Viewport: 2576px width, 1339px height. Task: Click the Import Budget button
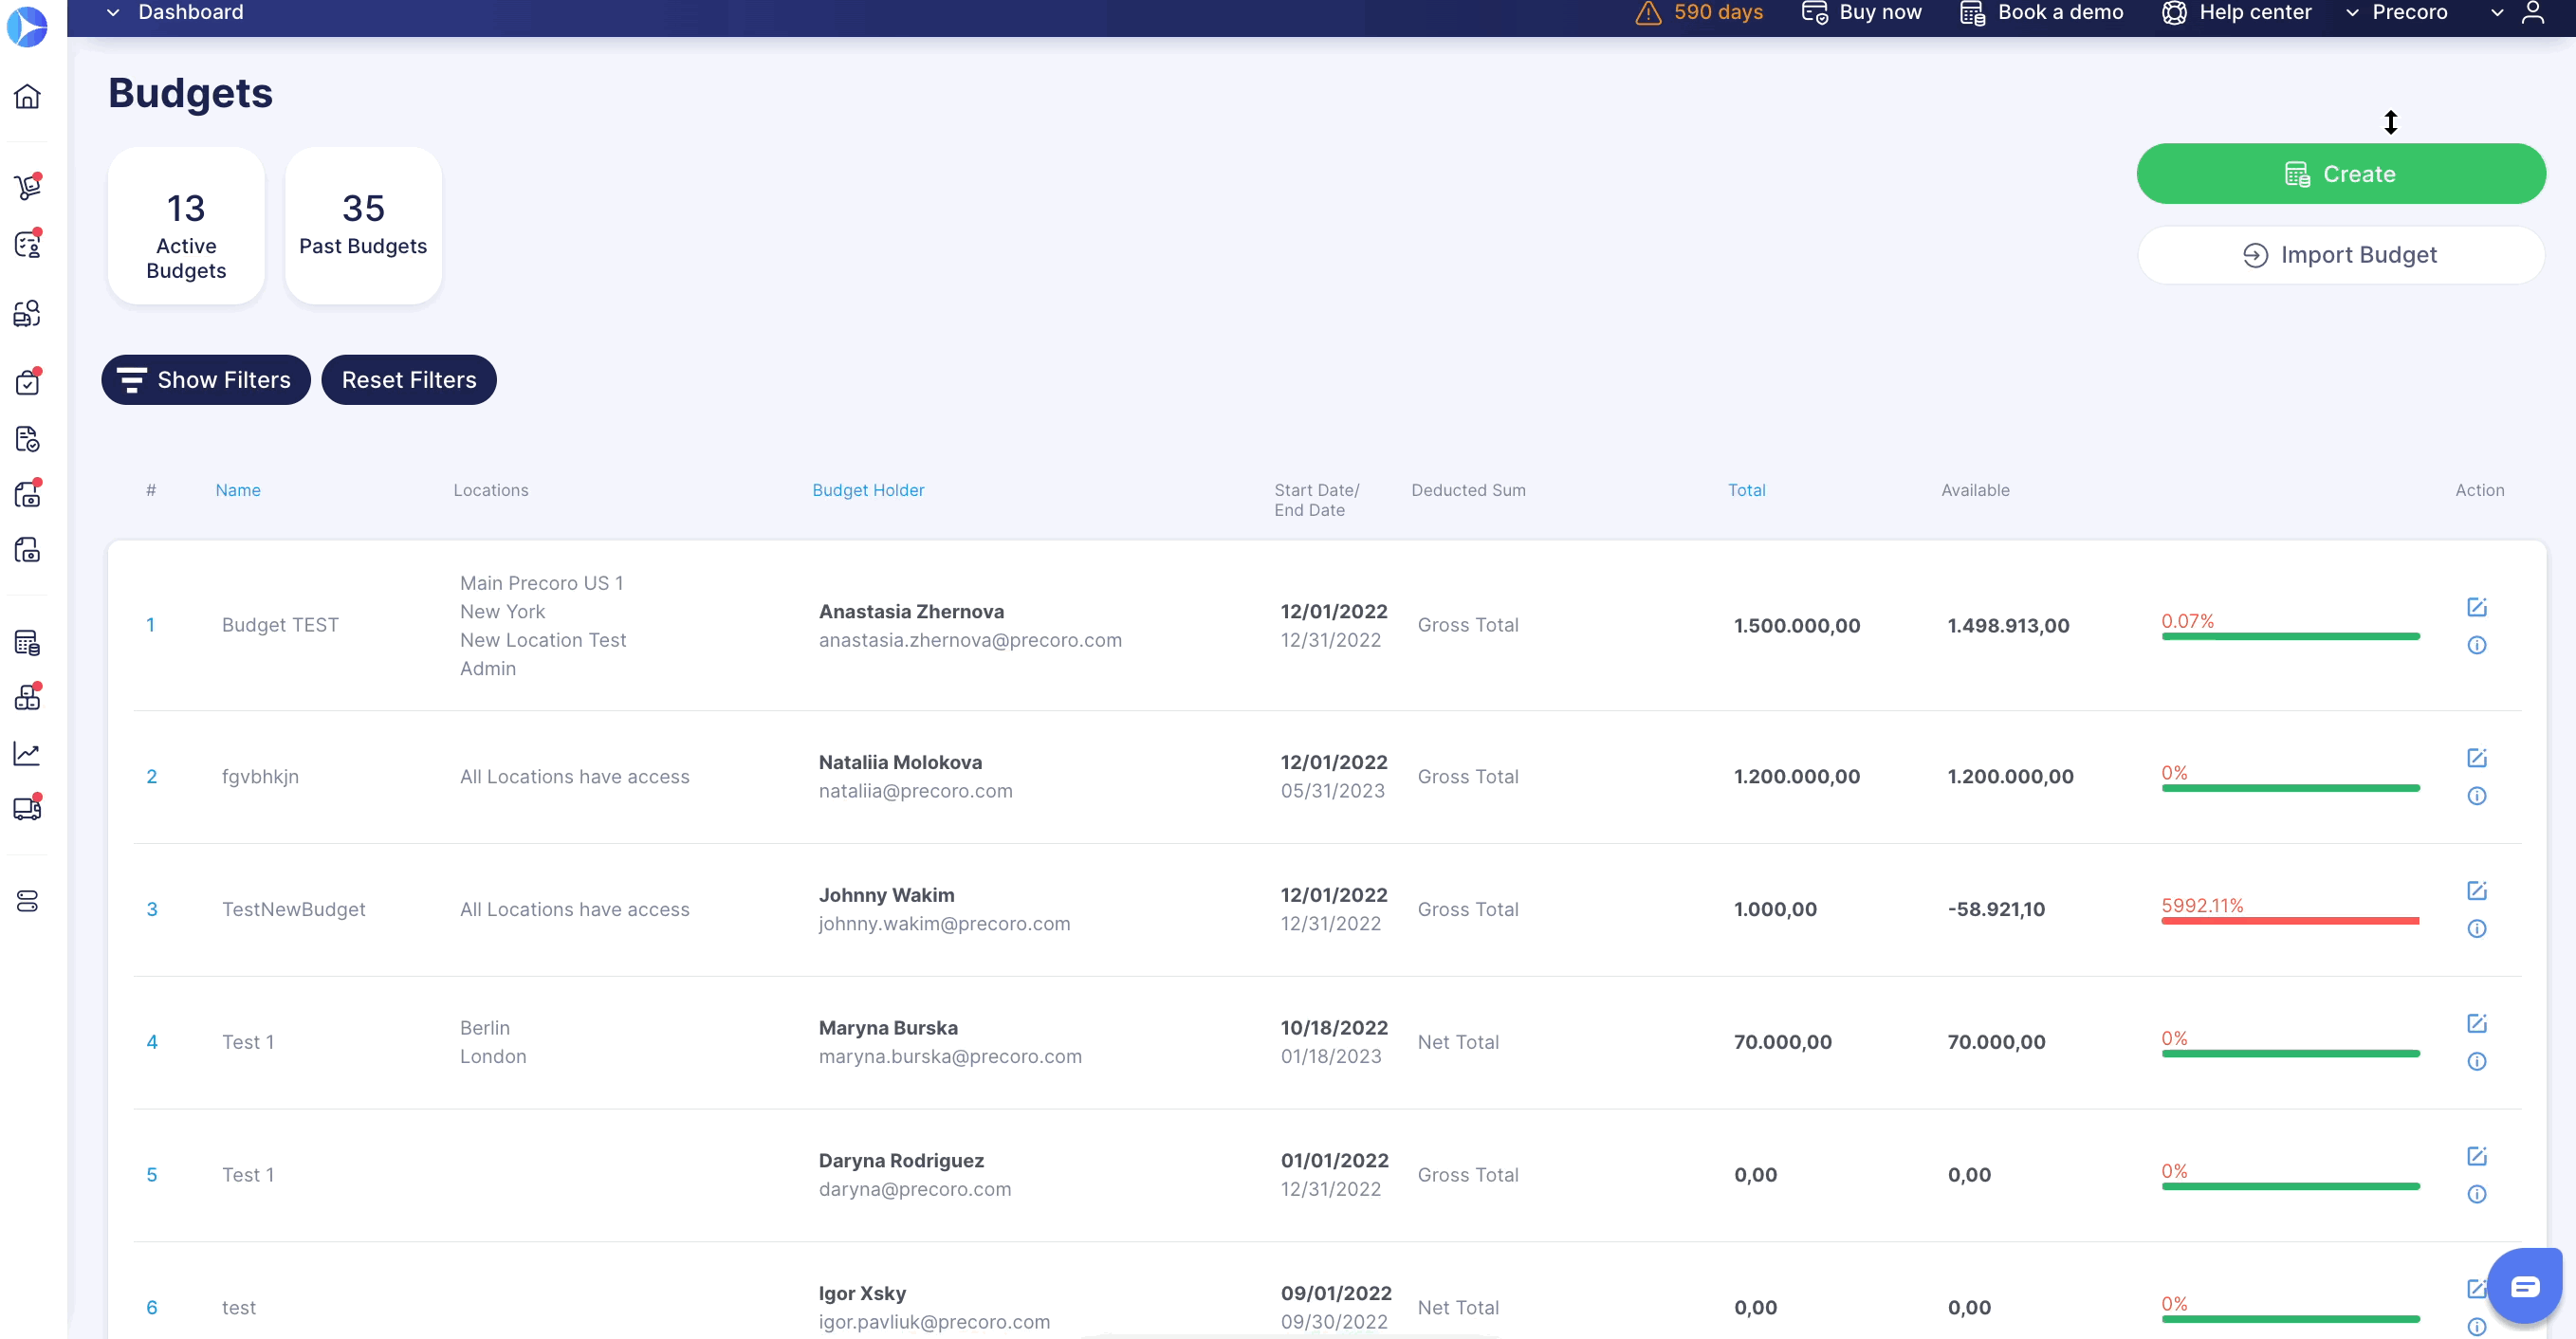[x=2341, y=255]
